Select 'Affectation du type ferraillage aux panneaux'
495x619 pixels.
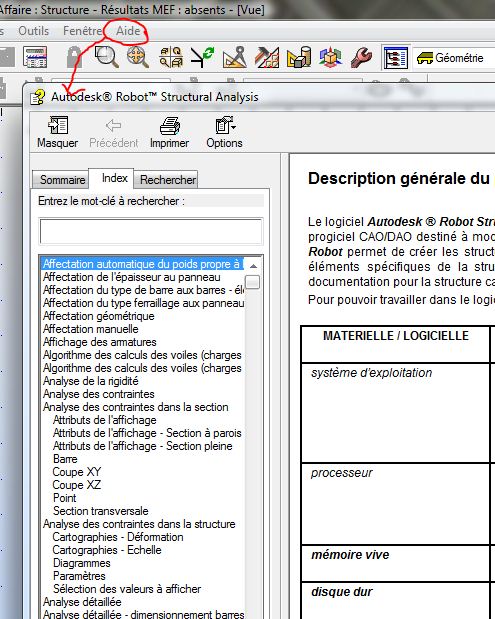tap(143, 303)
